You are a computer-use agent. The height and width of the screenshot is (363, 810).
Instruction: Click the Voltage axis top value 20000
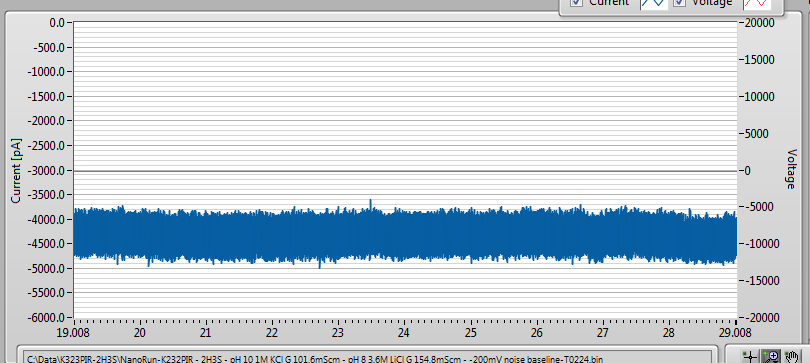pyautogui.click(x=758, y=23)
